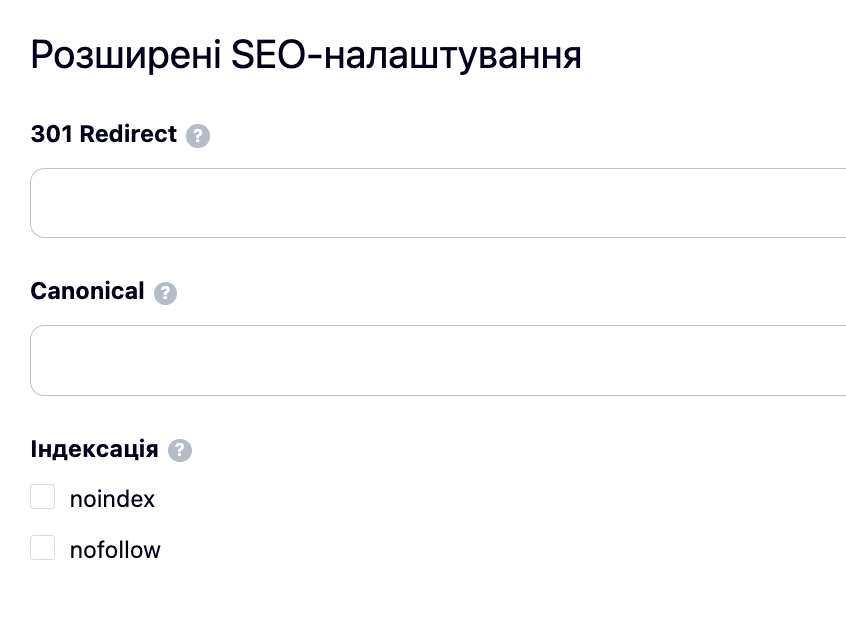846x620 pixels.
Task: Place cursor in empty box under 301 Redirect
Action: point(438,203)
